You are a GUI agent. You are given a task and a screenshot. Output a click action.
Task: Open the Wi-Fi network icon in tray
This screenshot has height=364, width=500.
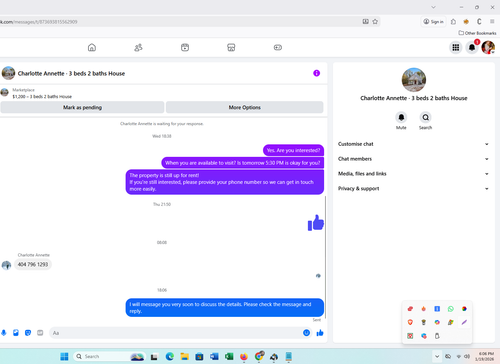(x=459, y=356)
